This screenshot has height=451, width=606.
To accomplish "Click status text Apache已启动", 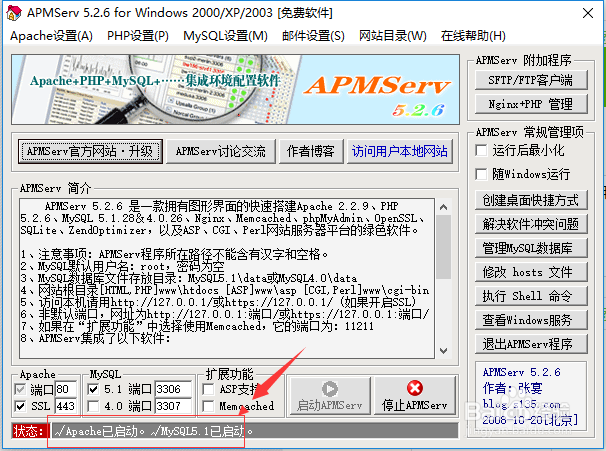I will coord(100,431).
